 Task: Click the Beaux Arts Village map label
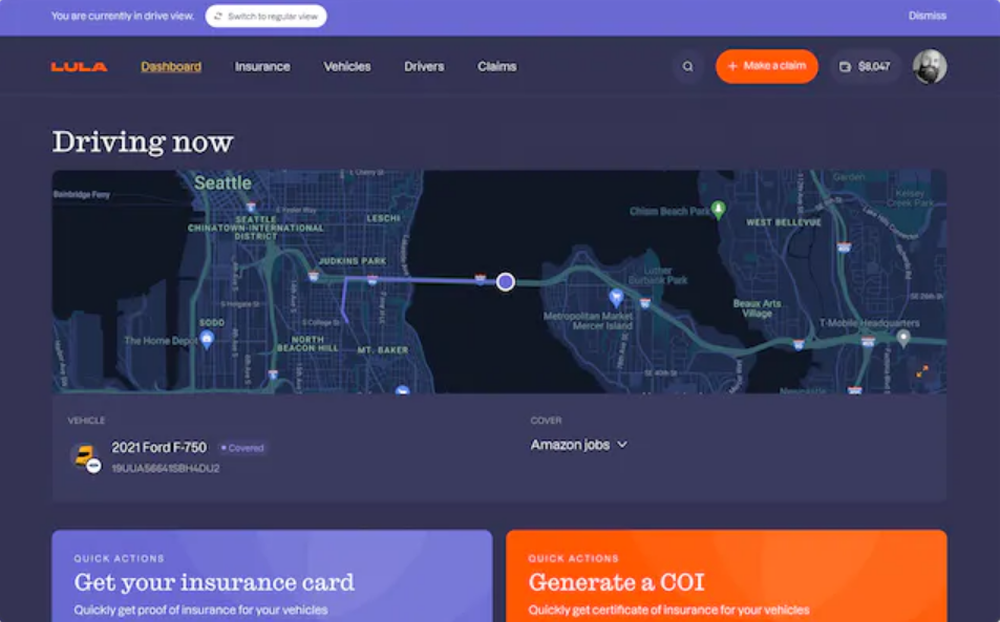point(757,308)
